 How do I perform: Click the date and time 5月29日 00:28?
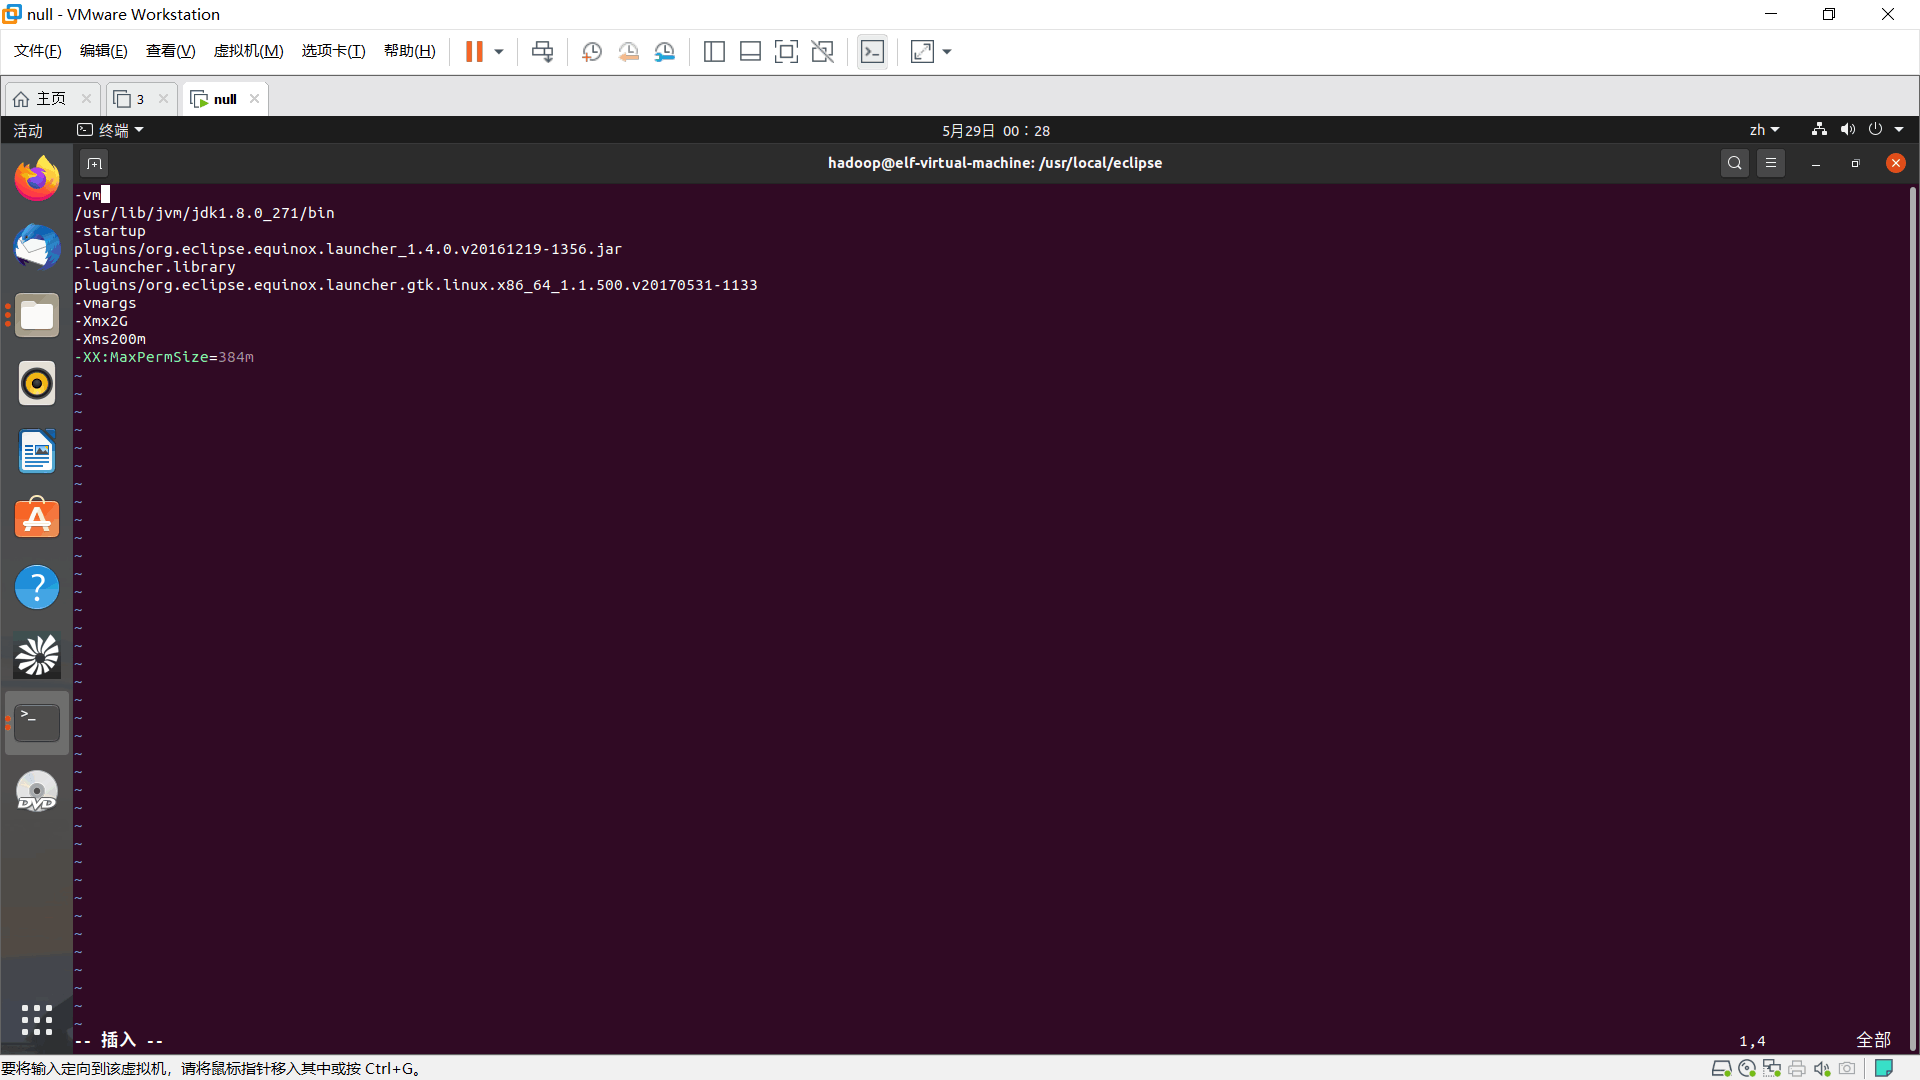(996, 130)
